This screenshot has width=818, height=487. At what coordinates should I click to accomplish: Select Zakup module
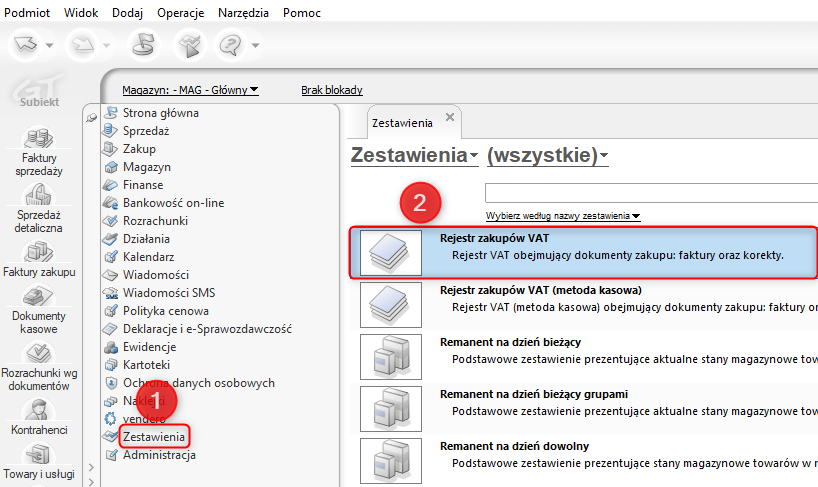[x=139, y=149]
